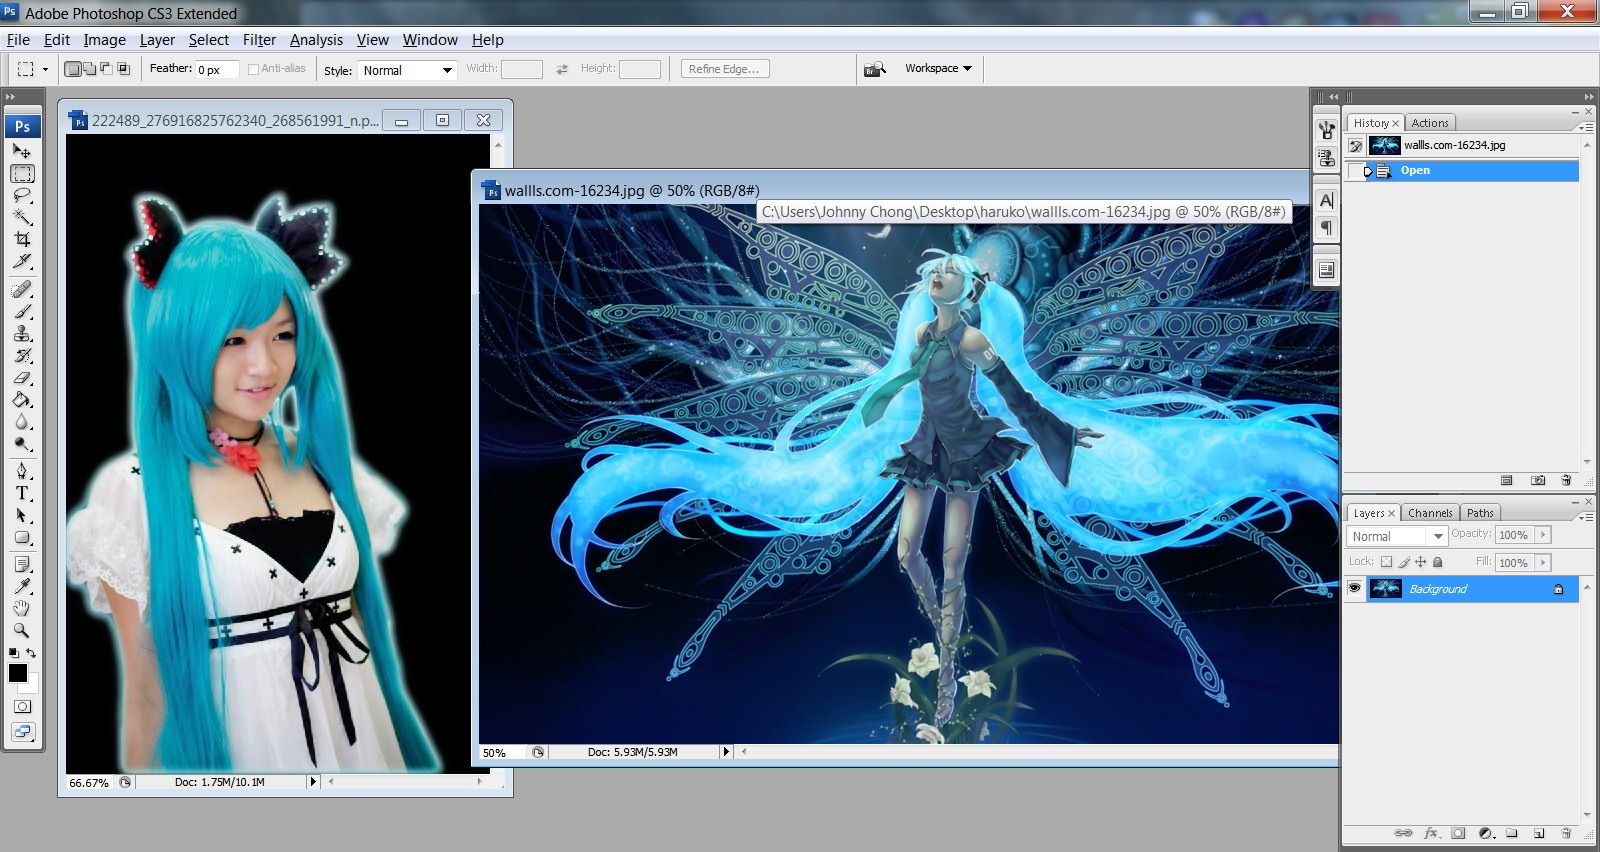1600x852 pixels.
Task: Click the background color swatch
Action: (x=33, y=687)
